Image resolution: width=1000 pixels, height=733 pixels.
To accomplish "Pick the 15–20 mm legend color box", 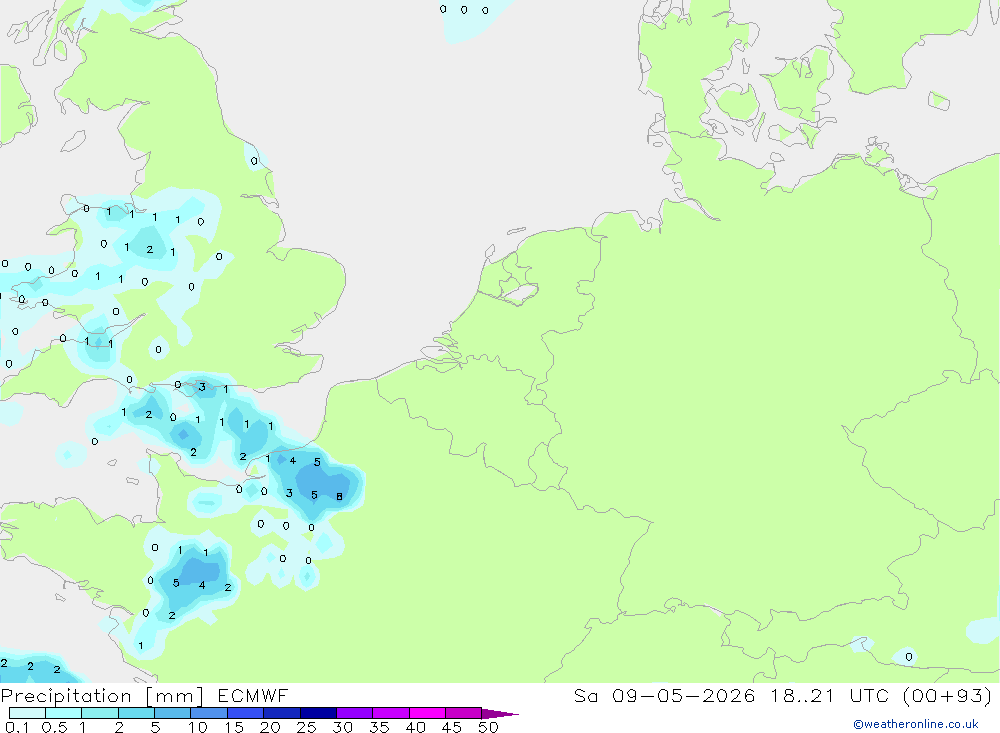I will point(246,713).
